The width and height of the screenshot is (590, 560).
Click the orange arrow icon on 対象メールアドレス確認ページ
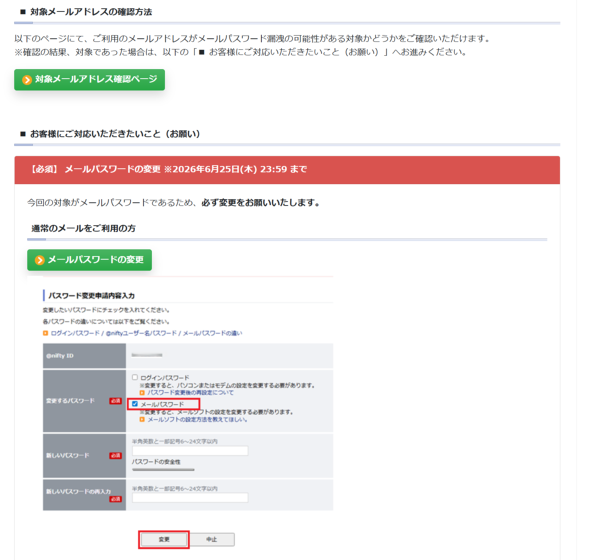[27, 80]
